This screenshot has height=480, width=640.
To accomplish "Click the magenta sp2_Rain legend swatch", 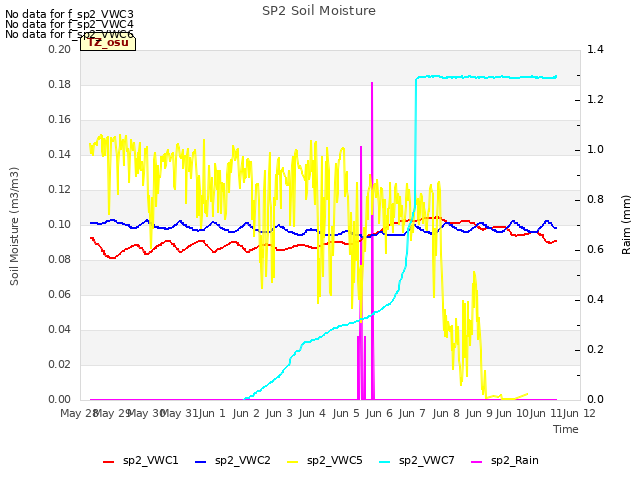I will (476, 462).
